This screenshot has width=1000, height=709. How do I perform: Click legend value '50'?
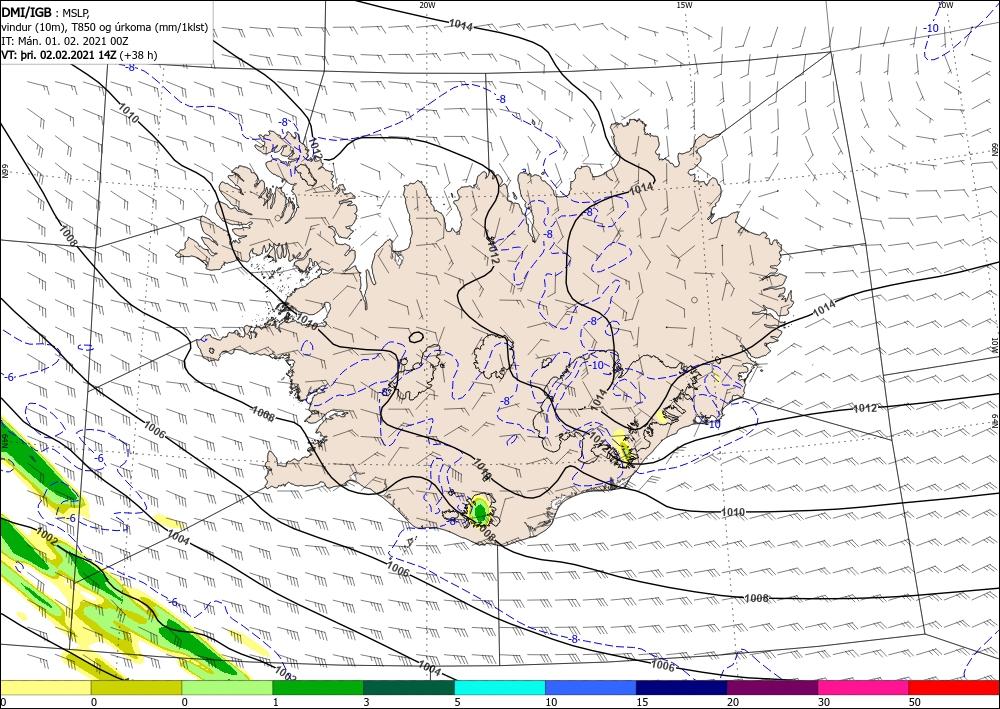tap(915, 702)
